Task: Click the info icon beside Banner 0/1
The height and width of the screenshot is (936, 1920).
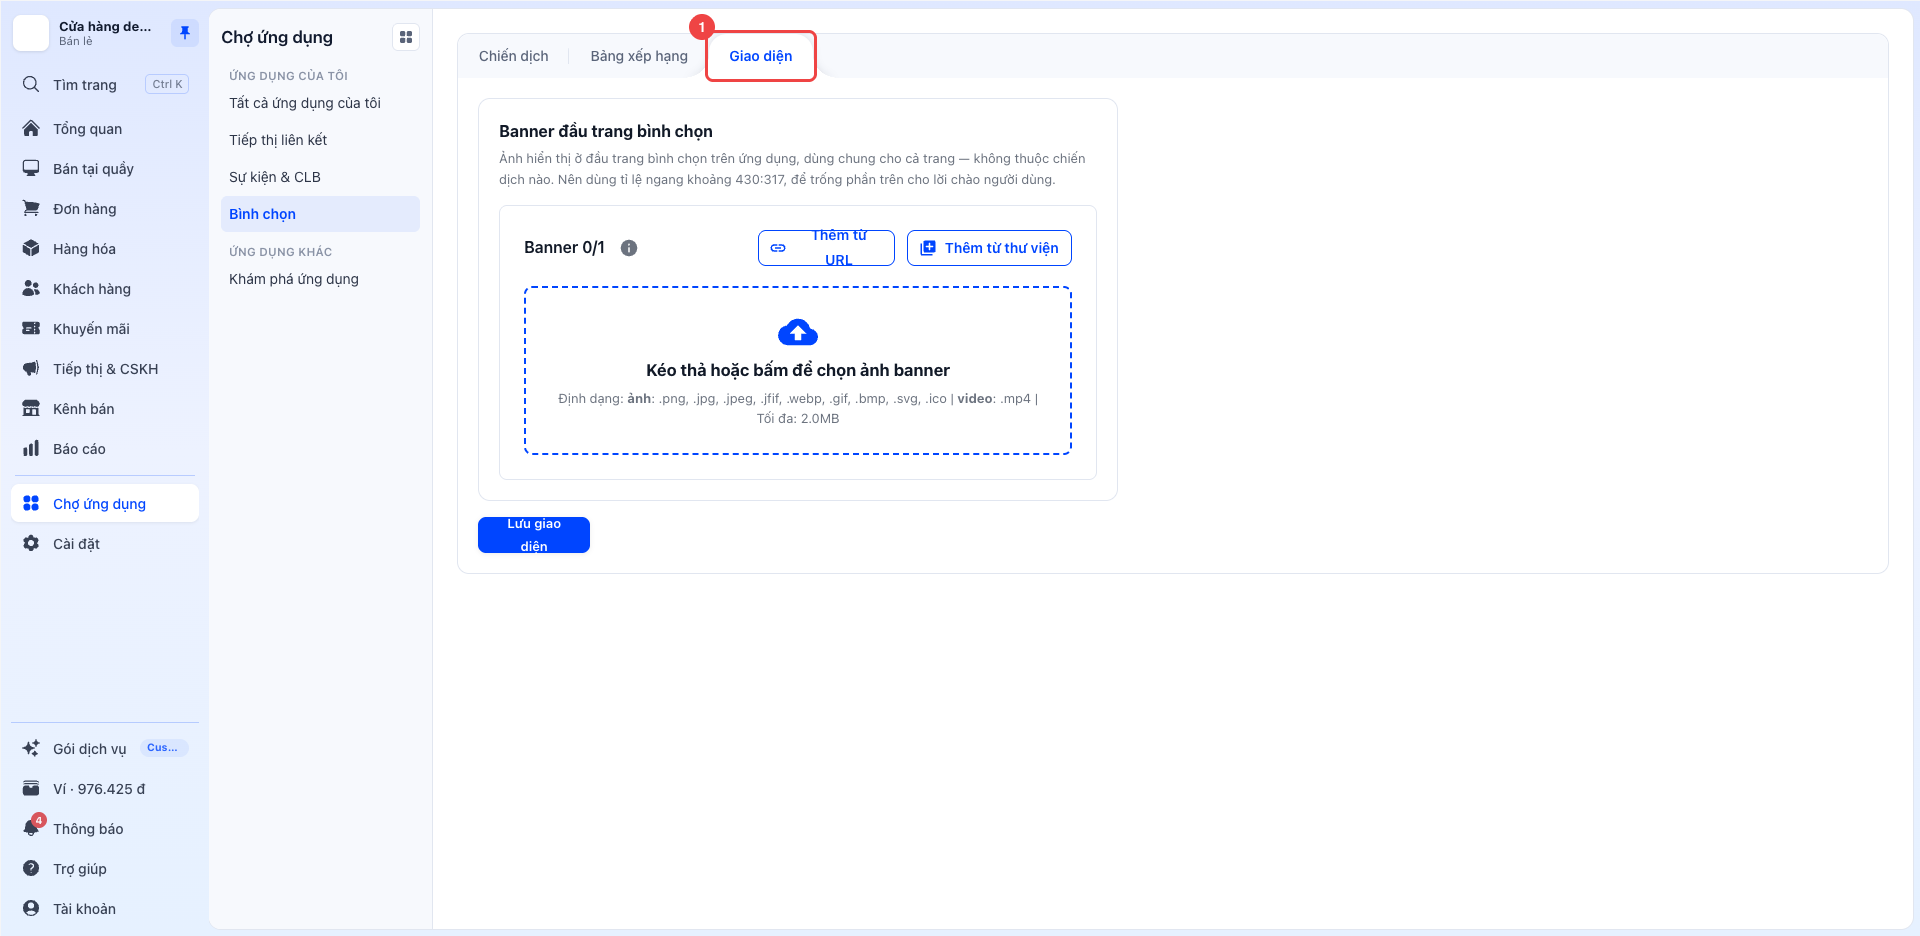Action: tap(629, 248)
